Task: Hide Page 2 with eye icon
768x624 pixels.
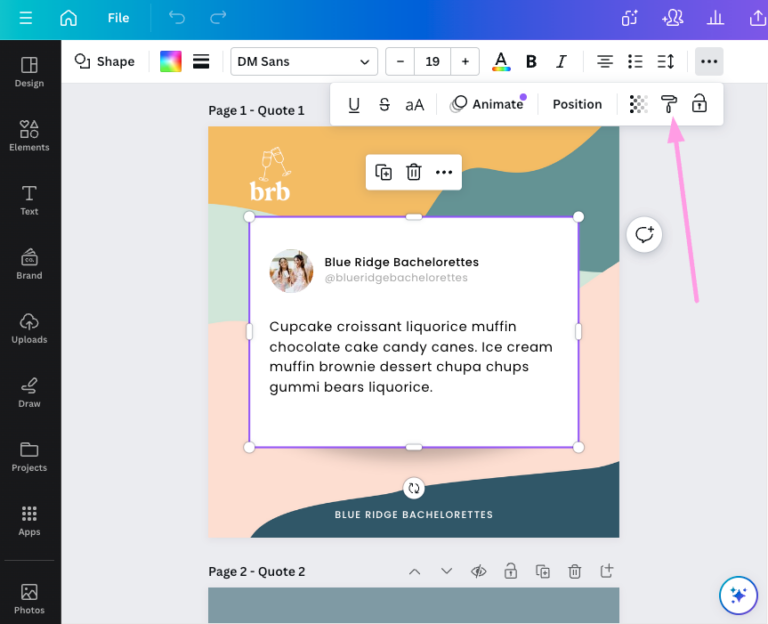Action: [478, 571]
